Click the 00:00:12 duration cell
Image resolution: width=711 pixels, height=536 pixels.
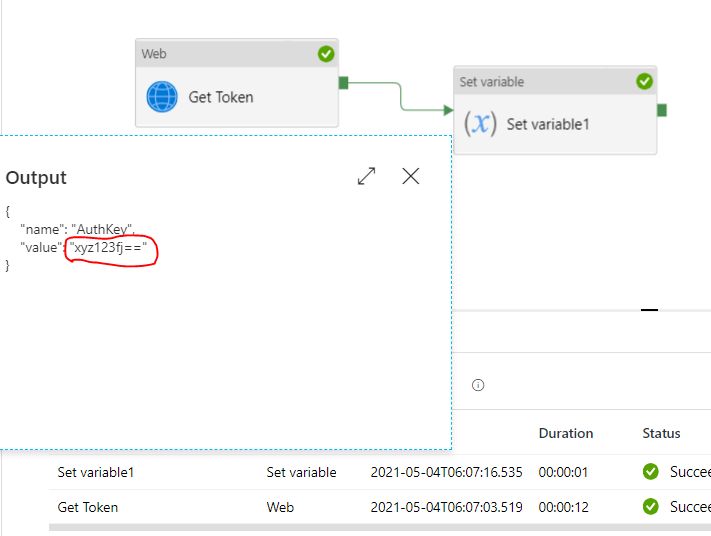coord(563,507)
